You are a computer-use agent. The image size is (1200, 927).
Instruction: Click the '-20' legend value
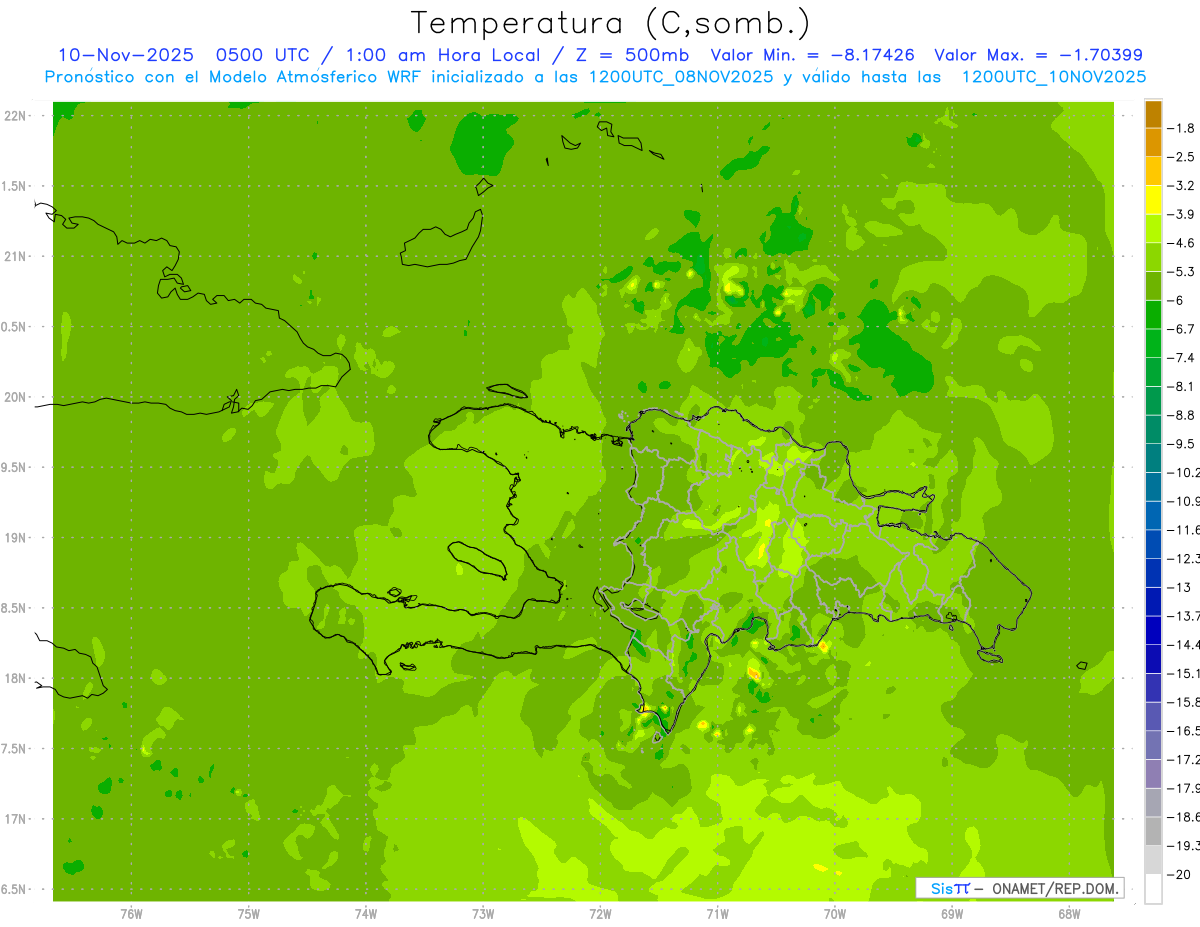pyautogui.click(x=1180, y=874)
